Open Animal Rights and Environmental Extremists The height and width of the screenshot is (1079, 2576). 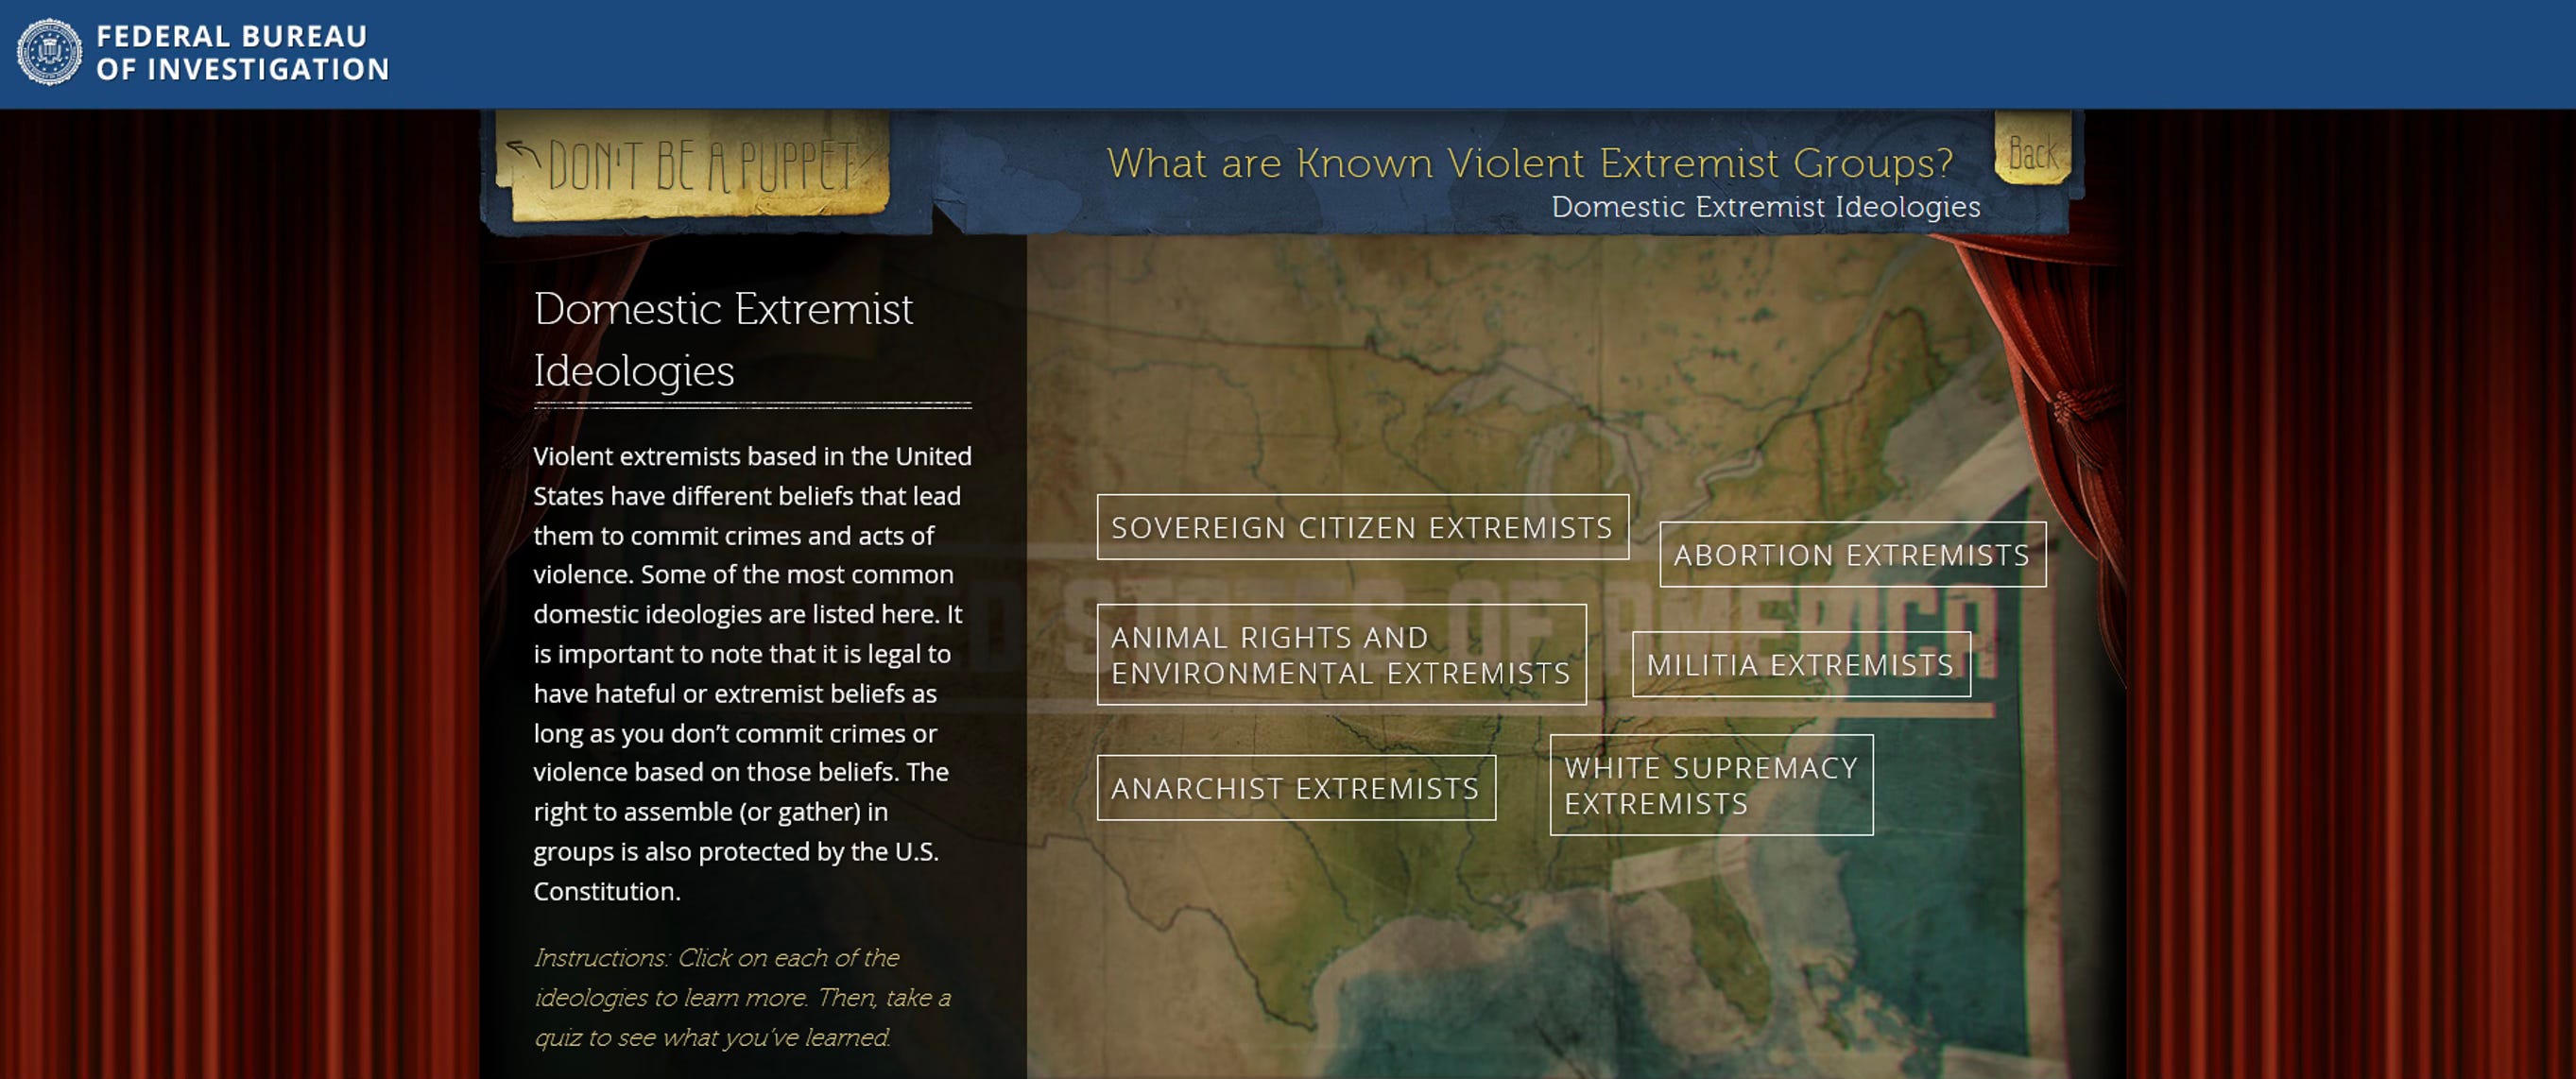pos(1341,655)
